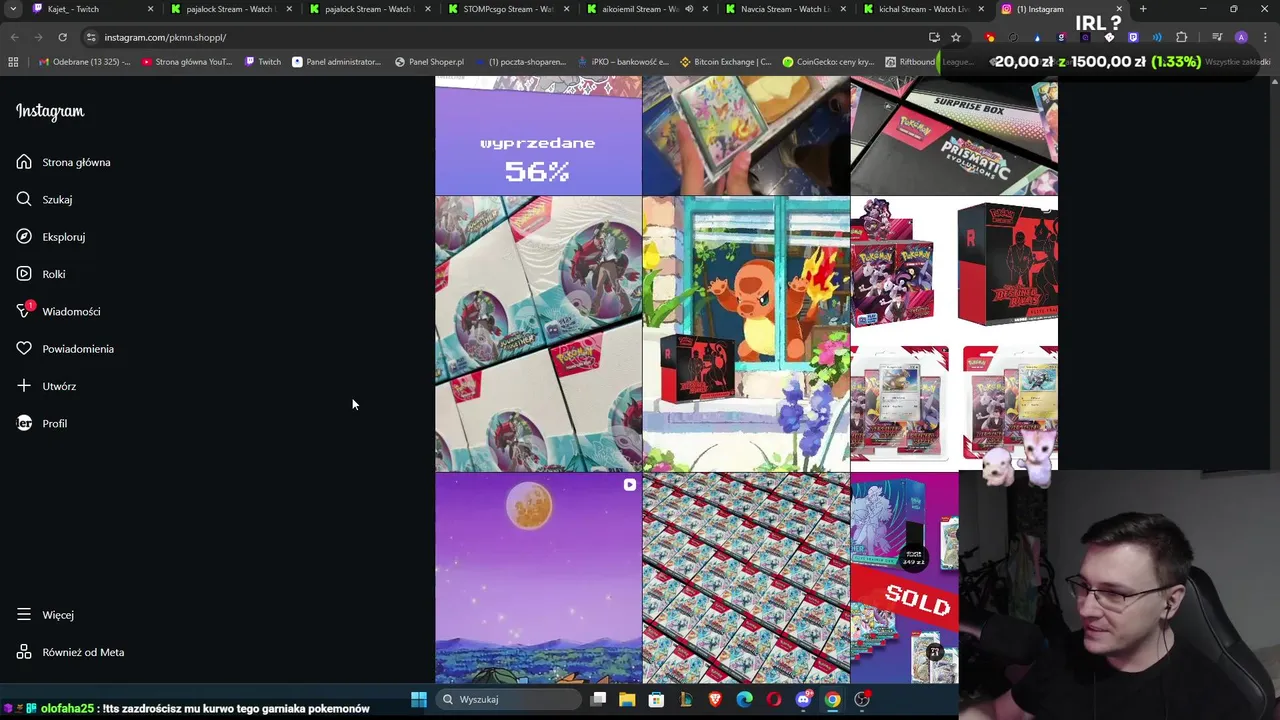Open Profil avatar in sidebar
The image size is (1280, 720).
41,423
